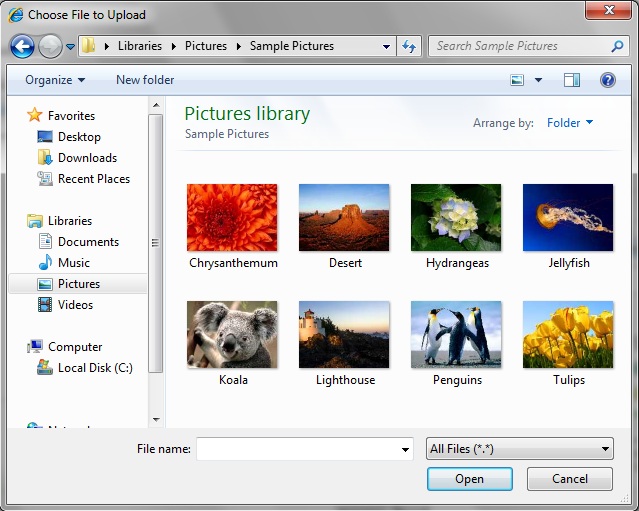Click the Local Disk drive icon
639x511 pixels.
[x=45, y=368]
